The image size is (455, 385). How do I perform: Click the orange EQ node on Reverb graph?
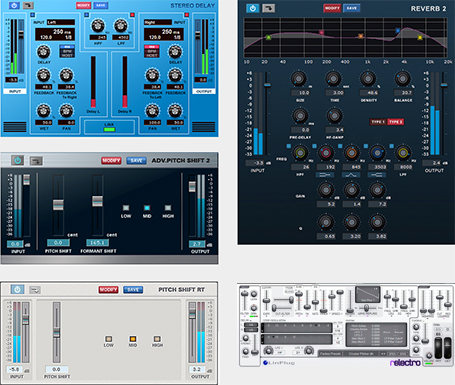(360, 36)
